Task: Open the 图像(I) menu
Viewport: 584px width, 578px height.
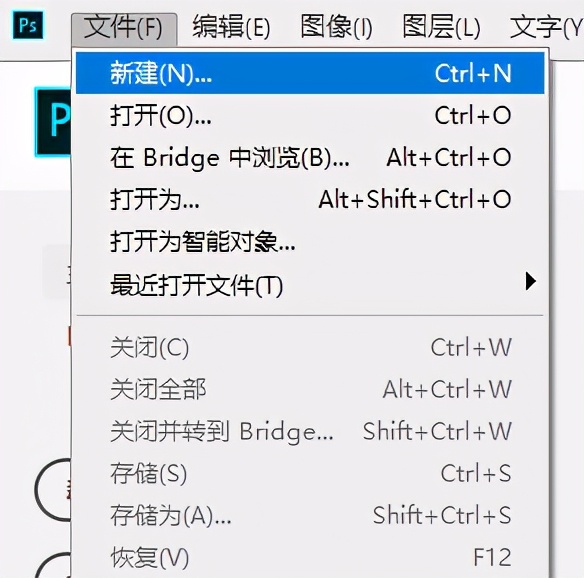Action: pos(336,28)
